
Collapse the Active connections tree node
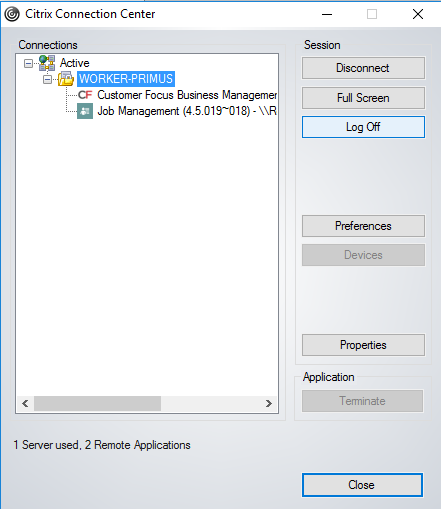pos(29,63)
